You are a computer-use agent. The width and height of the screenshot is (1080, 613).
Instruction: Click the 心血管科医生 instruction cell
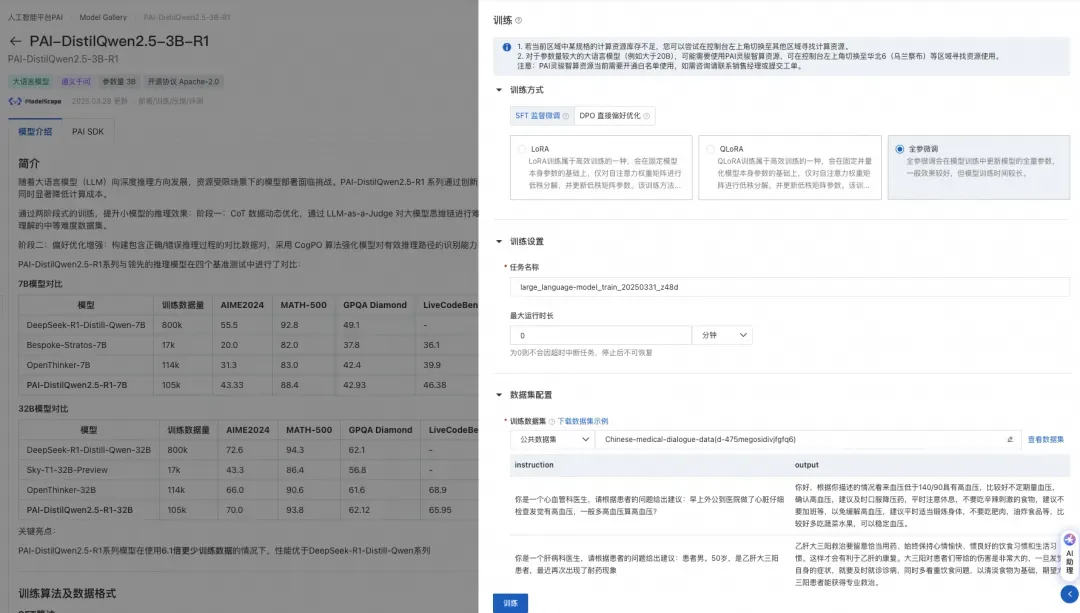649,506
